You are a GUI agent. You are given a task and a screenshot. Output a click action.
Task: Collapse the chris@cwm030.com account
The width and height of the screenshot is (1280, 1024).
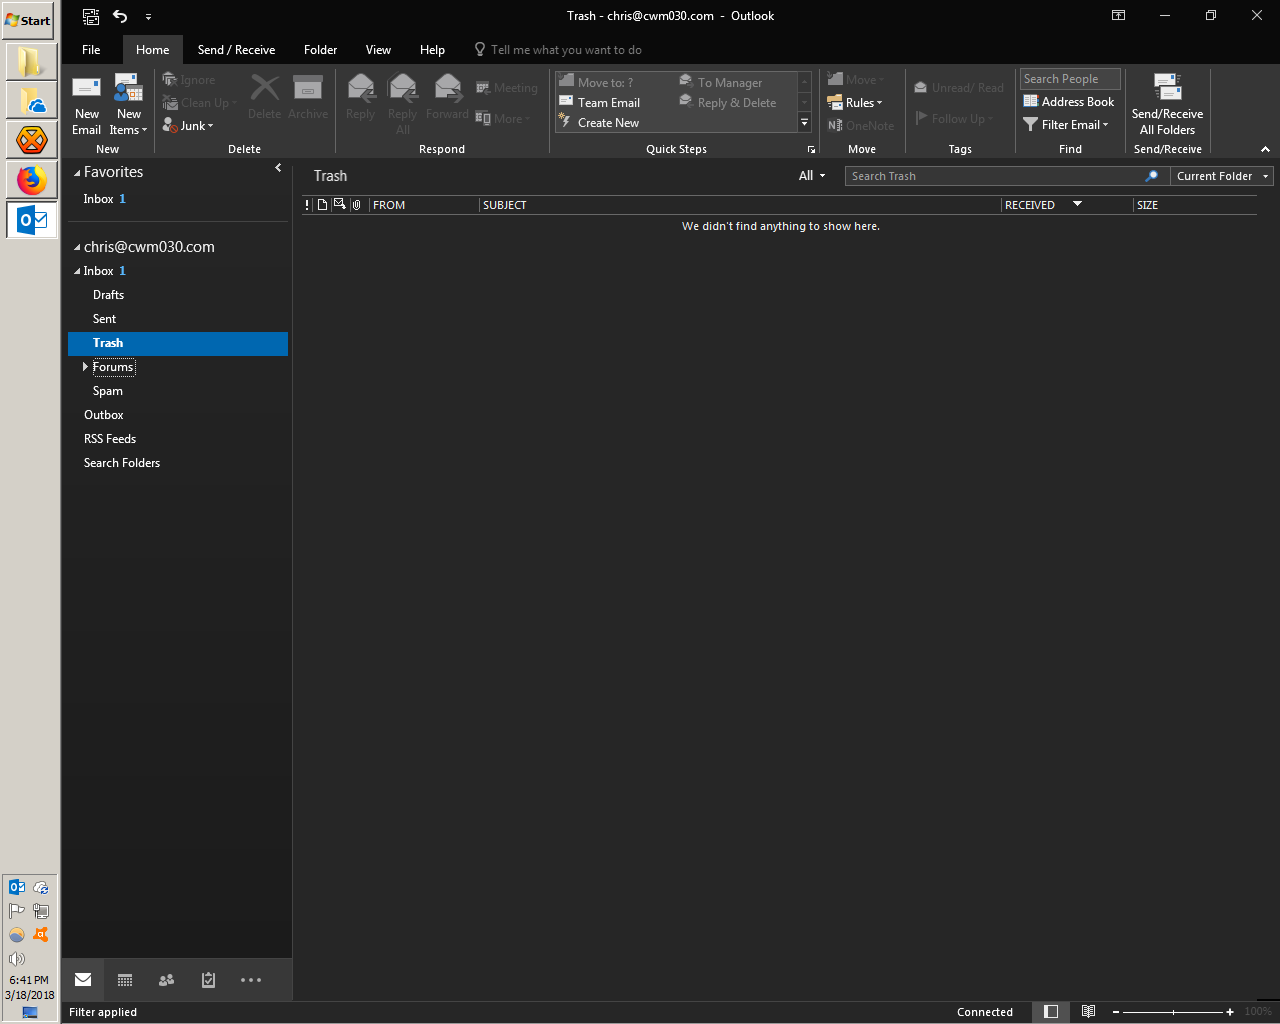[77, 247]
